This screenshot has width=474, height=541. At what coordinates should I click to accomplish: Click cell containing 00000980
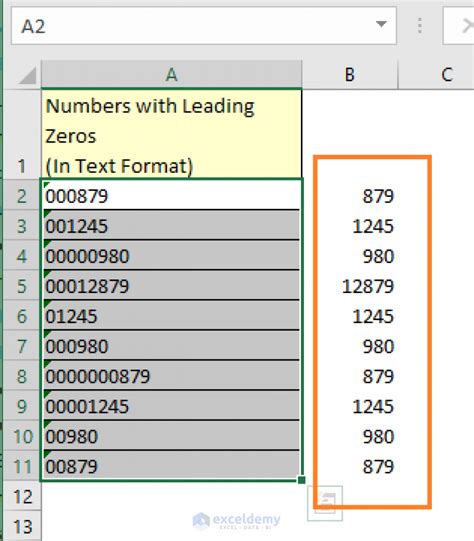tap(171, 255)
